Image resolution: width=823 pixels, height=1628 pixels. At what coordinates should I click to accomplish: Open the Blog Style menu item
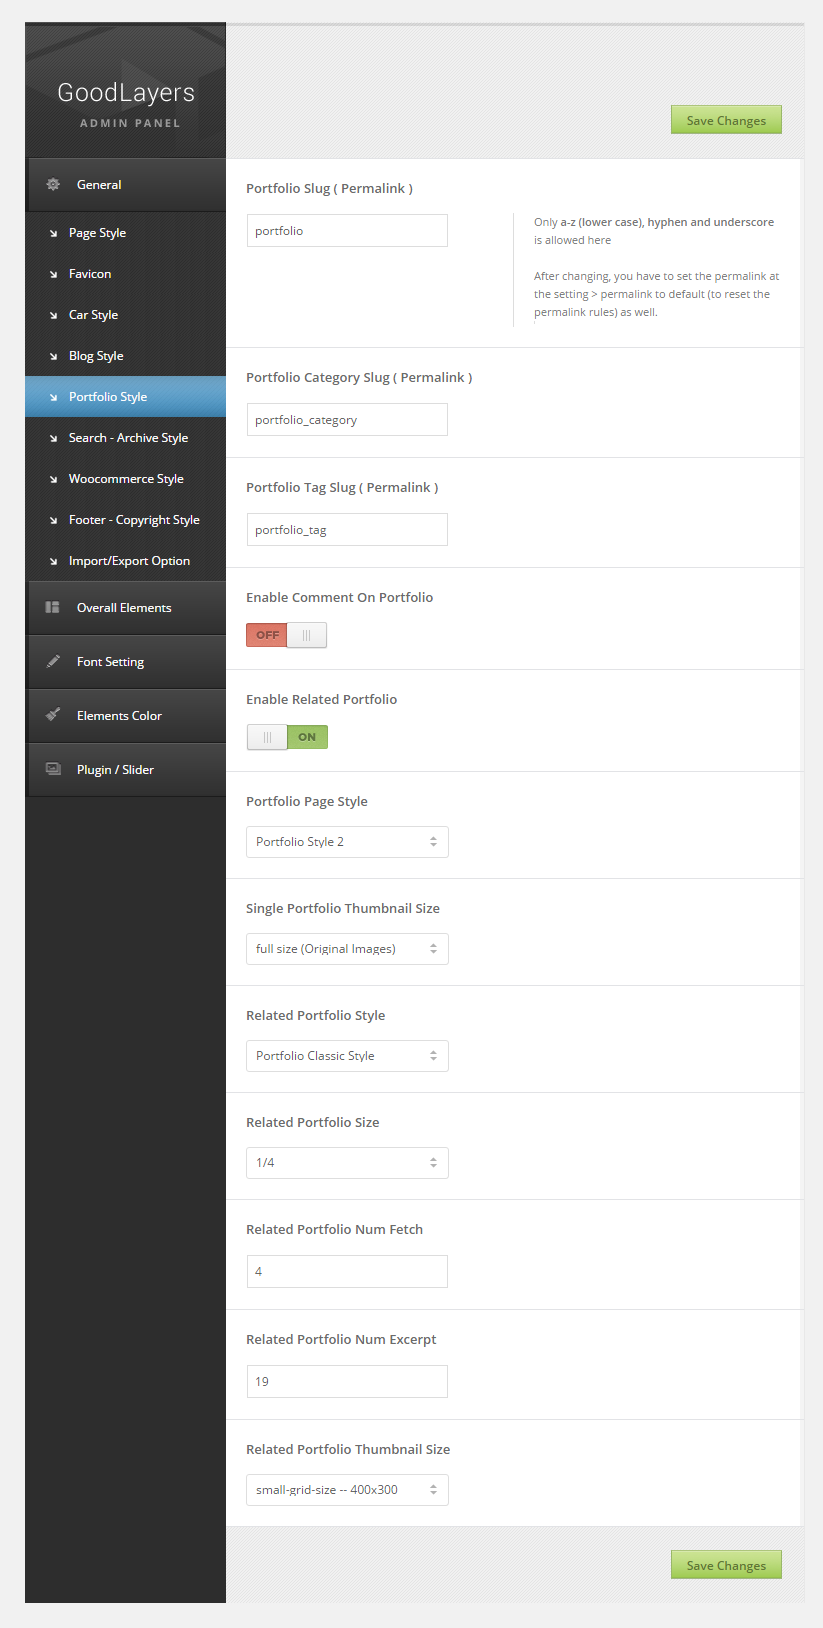96,356
